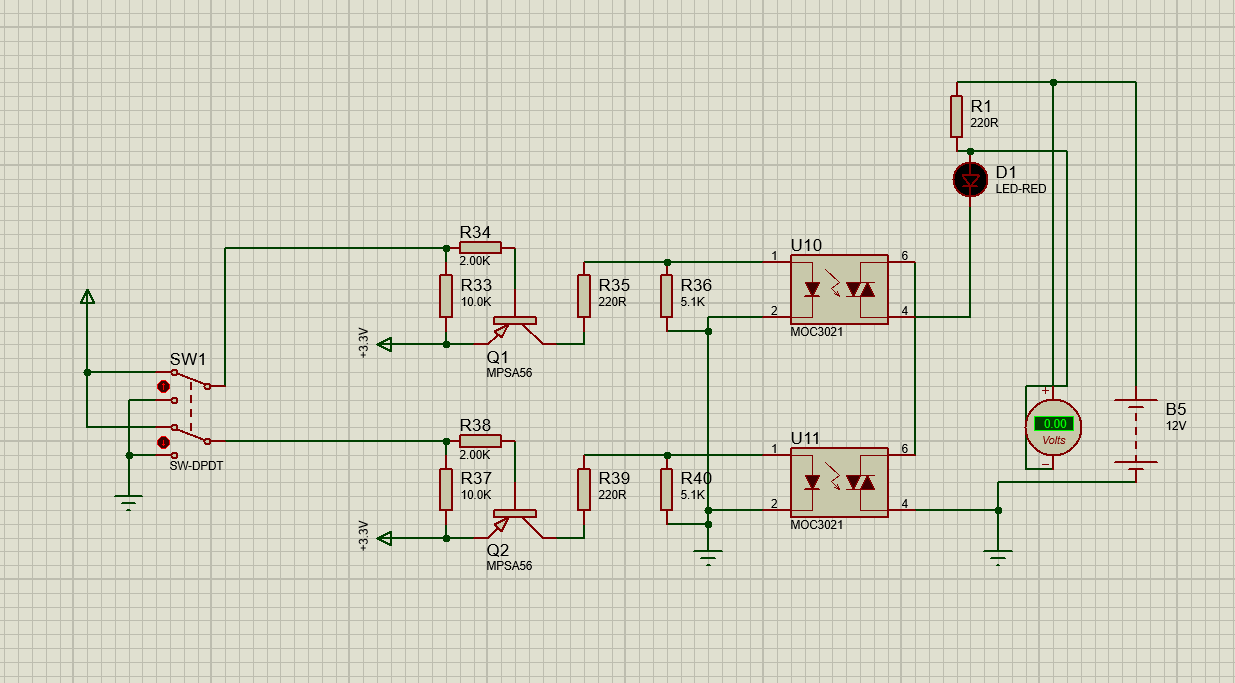Click the B5 battery label
Viewport: 1235px width, 683px height.
point(1176,409)
